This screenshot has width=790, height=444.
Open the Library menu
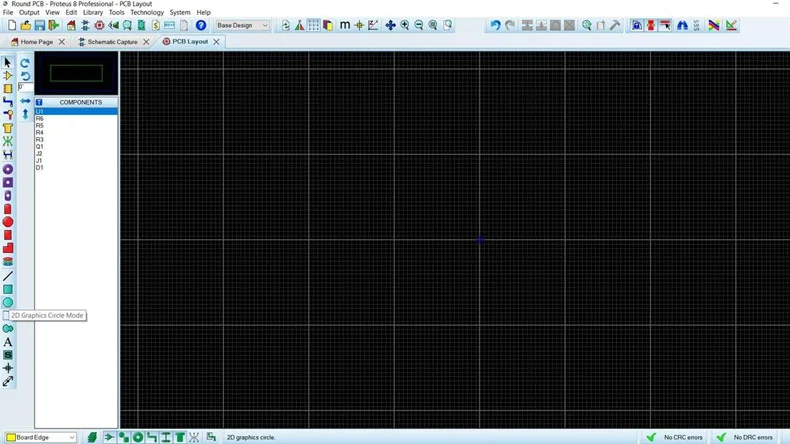[x=93, y=12]
